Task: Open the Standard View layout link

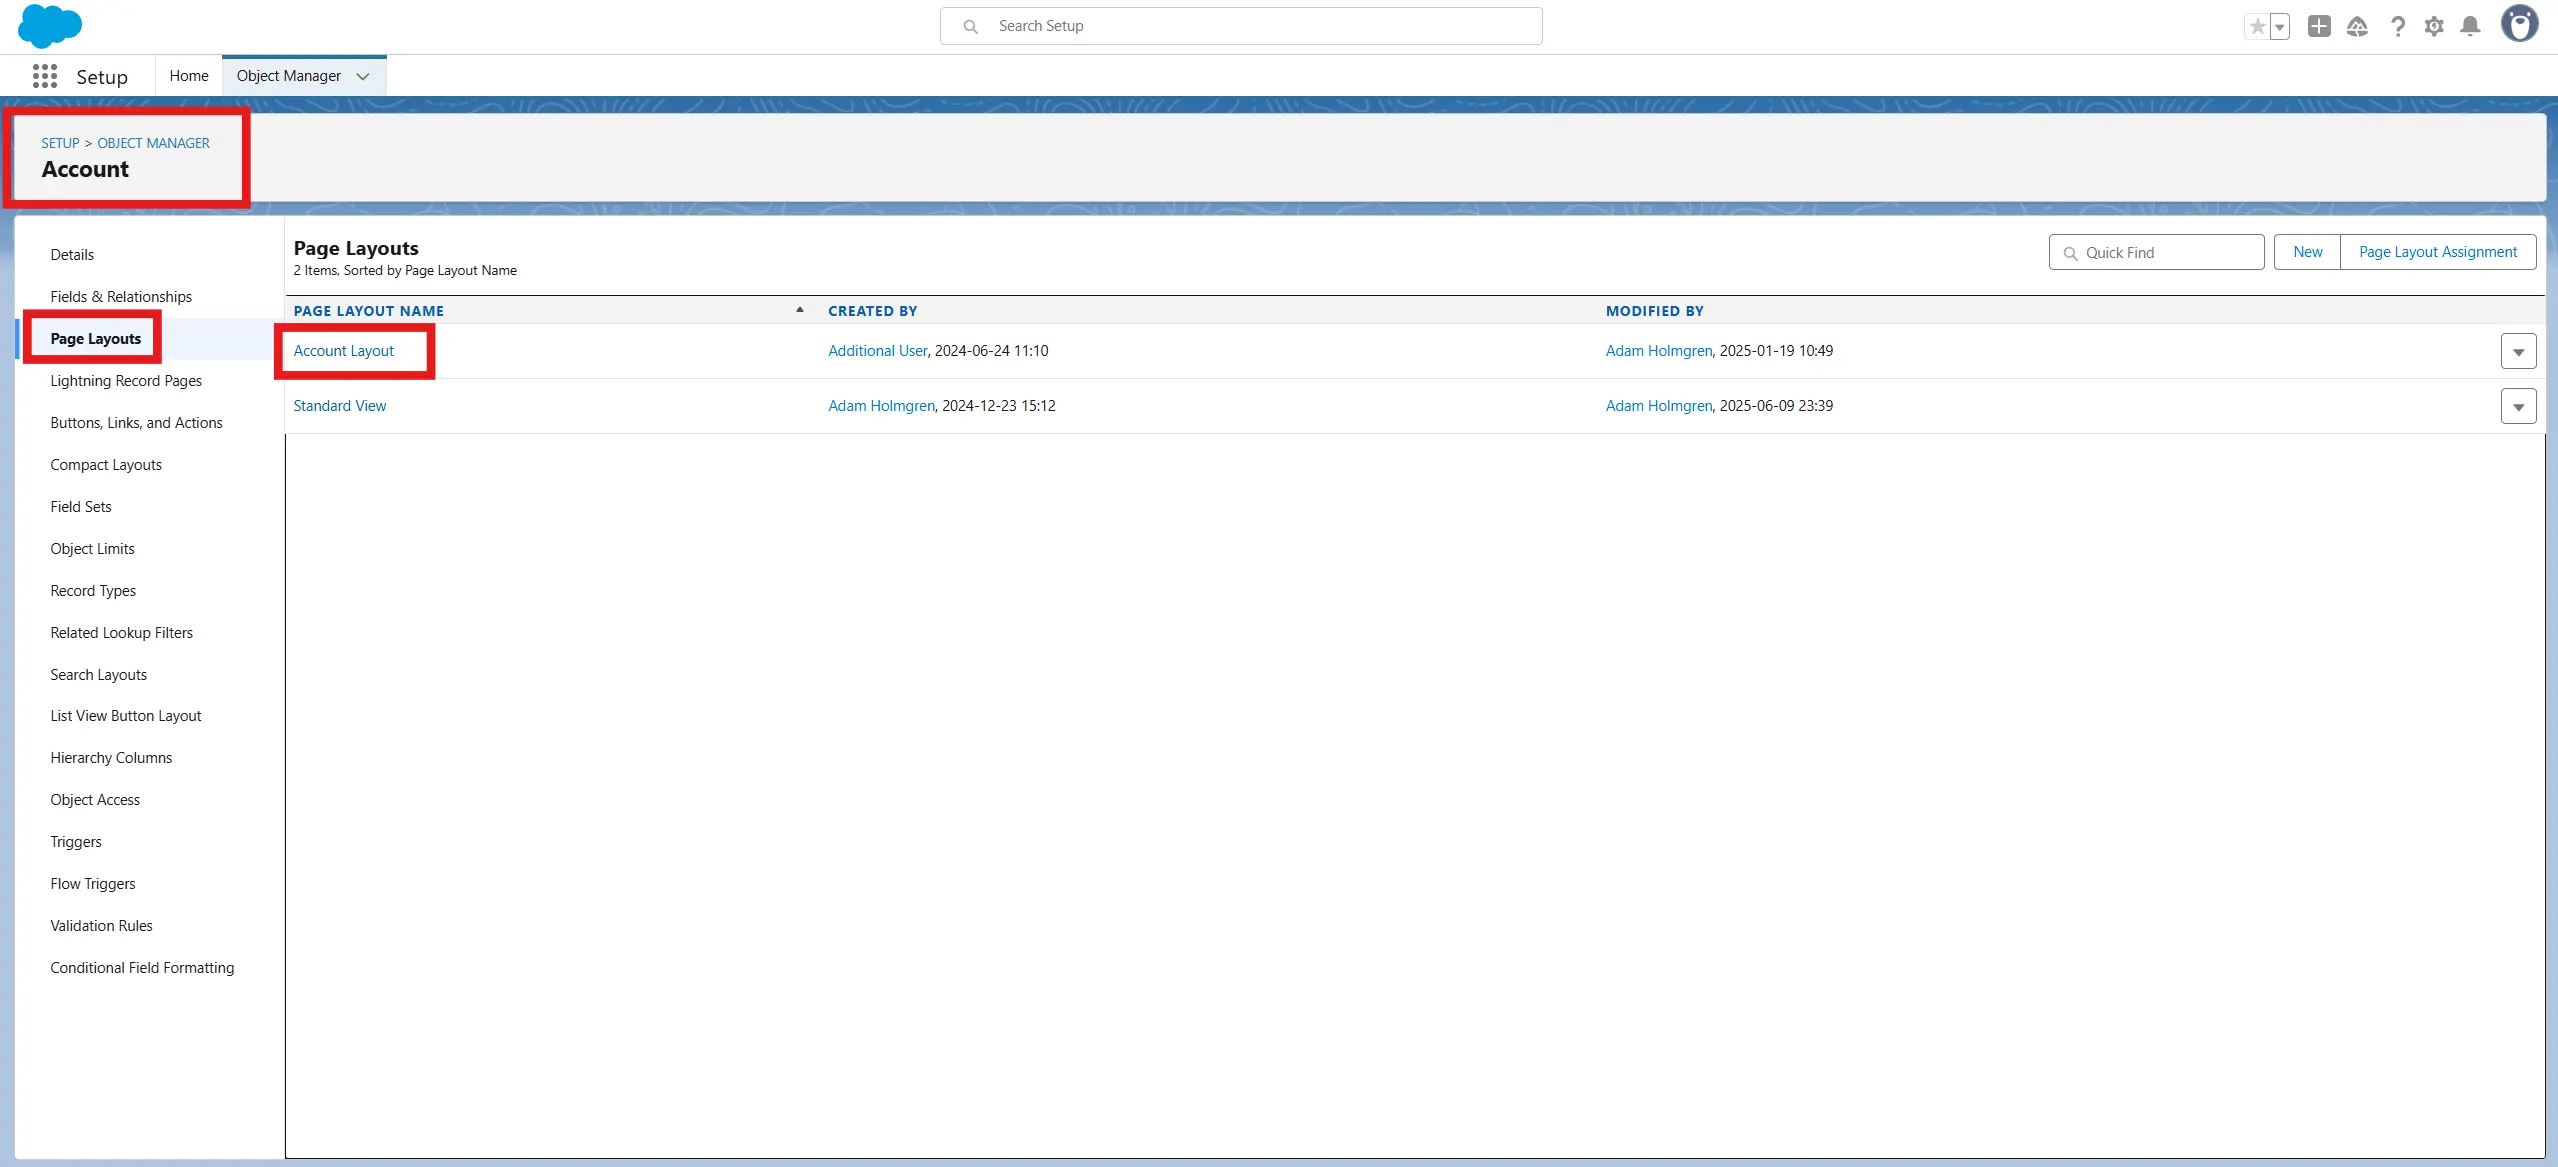Action: [x=339, y=406]
